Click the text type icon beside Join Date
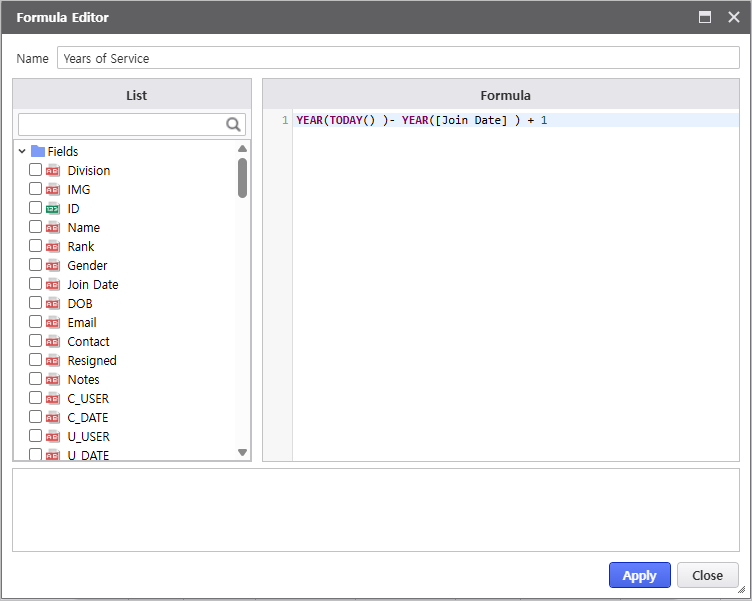 pos(53,285)
